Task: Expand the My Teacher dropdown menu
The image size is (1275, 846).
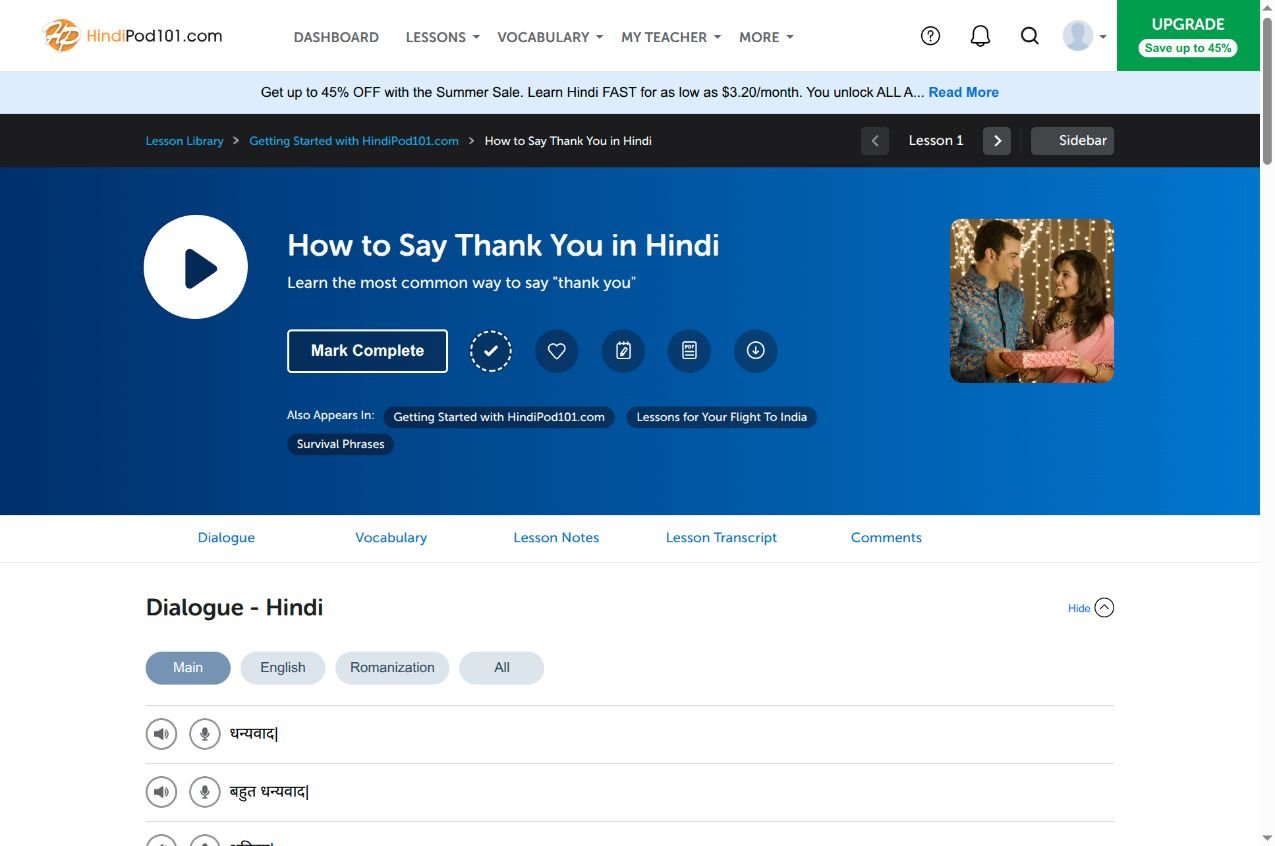Action: pyautogui.click(x=671, y=37)
